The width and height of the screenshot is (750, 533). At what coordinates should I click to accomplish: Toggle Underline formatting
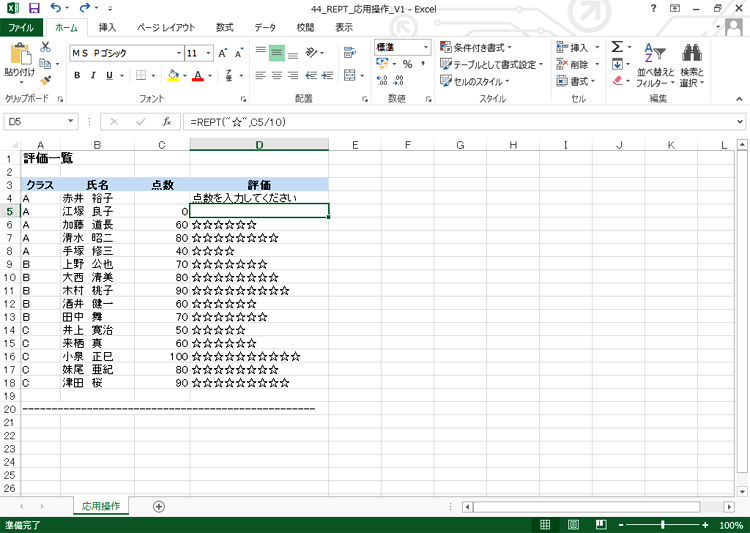110,75
